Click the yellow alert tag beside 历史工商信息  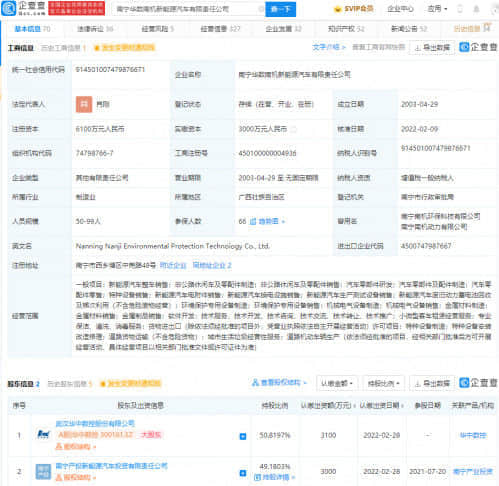click(x=125, y=48)
